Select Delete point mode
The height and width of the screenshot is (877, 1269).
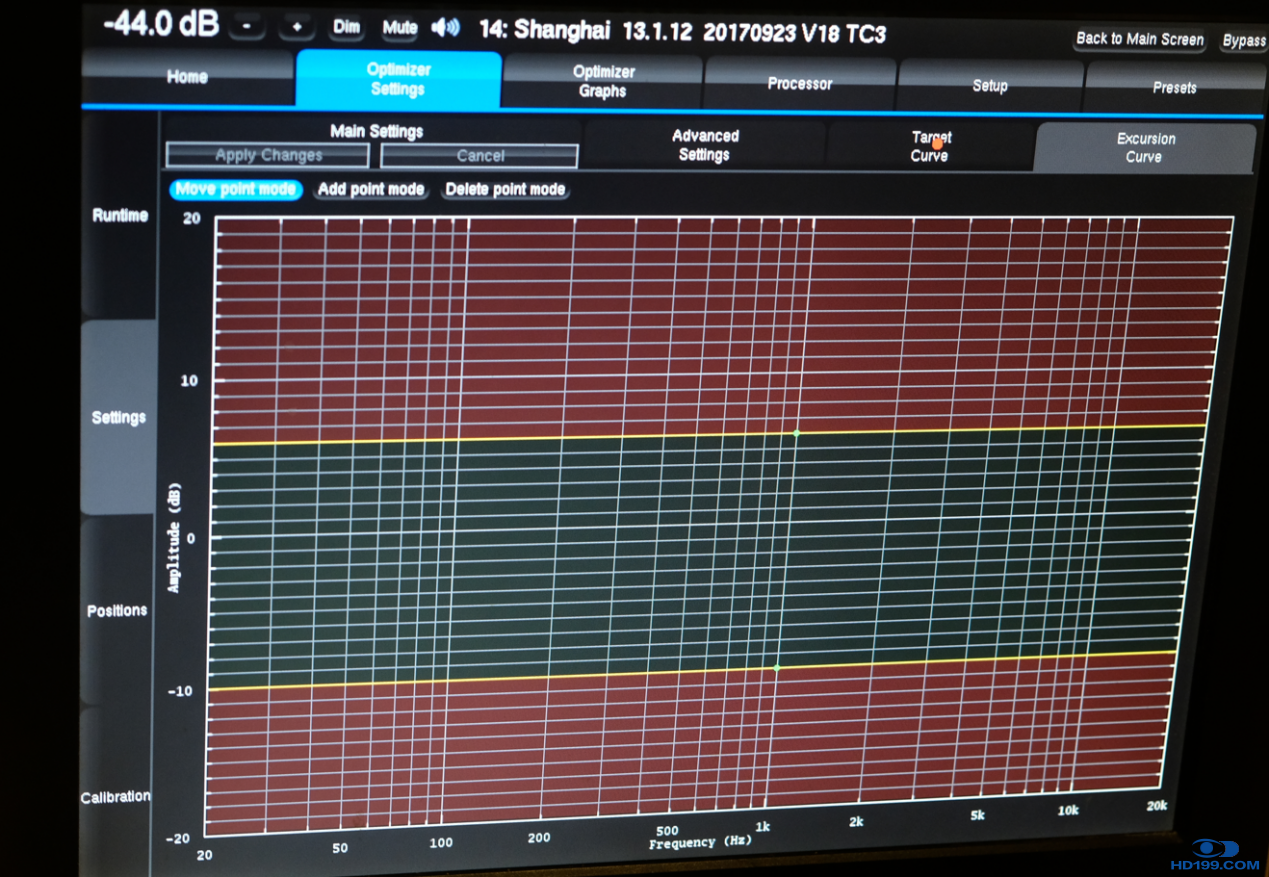505,189
